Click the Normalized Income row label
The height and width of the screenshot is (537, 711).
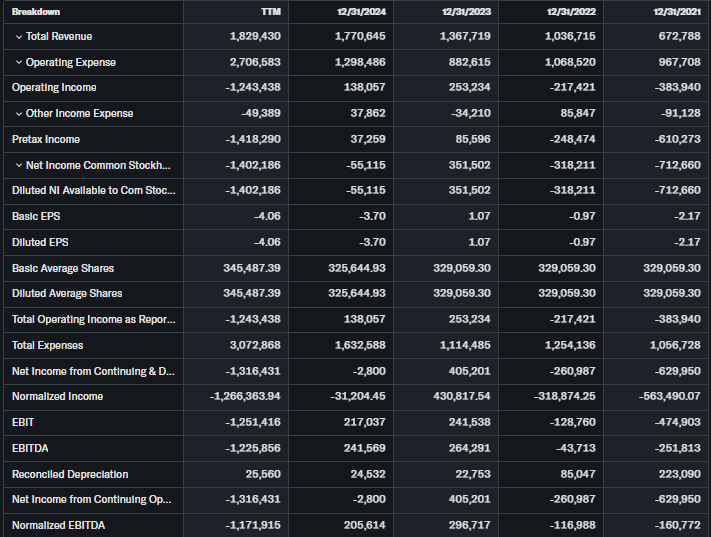pyautogui.click(x=57, y=396)
